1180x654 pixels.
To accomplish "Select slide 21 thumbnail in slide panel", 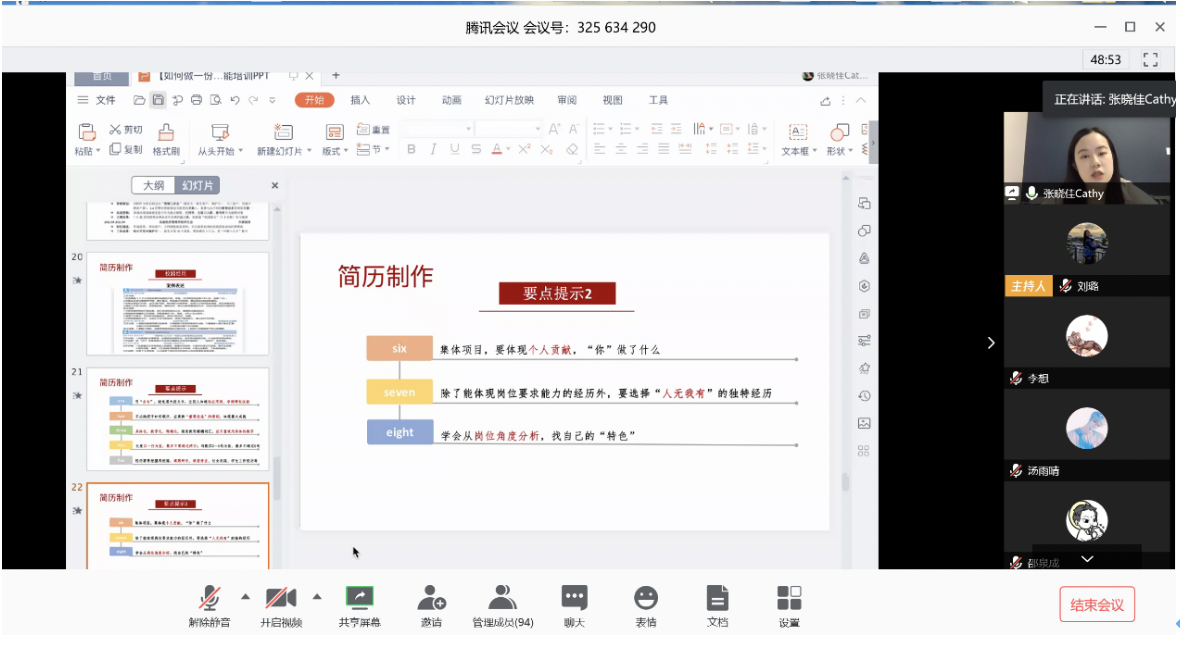I will (178, 418).
